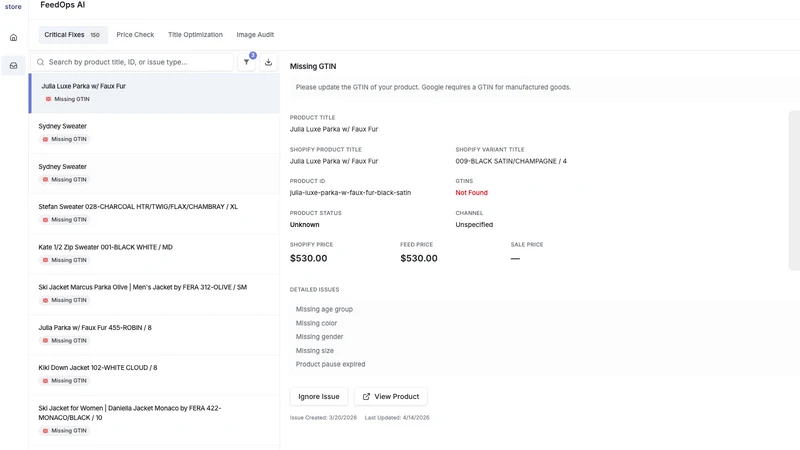Click the View Product button
Image resolution: width=800 pixels, height=450 pixels.
391,396
